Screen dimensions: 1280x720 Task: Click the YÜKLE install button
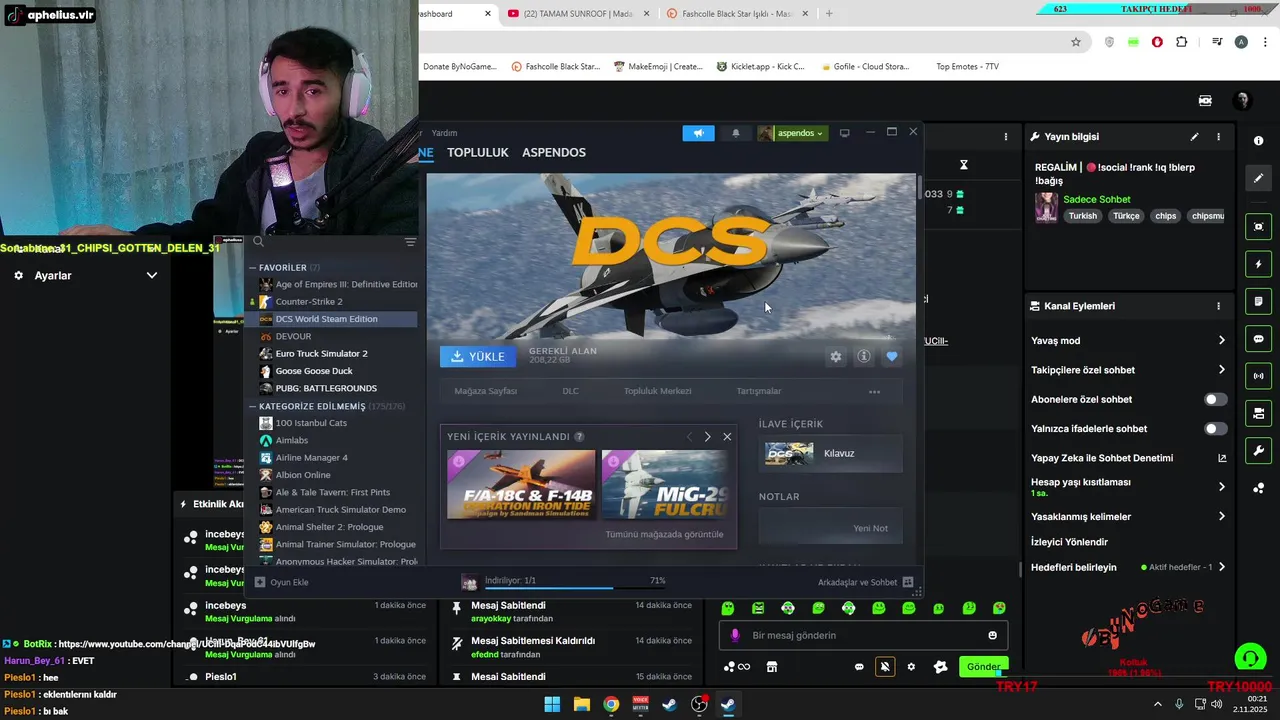point(478,356)
